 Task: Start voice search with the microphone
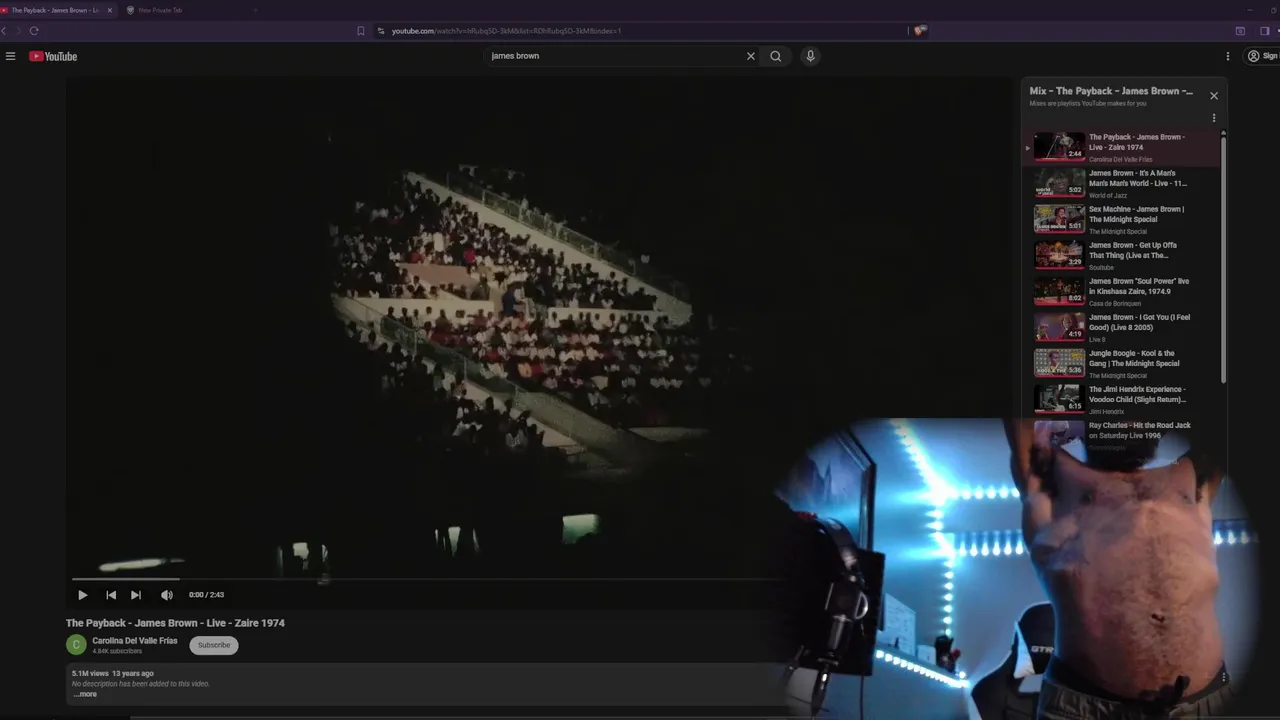pos(810,56)
